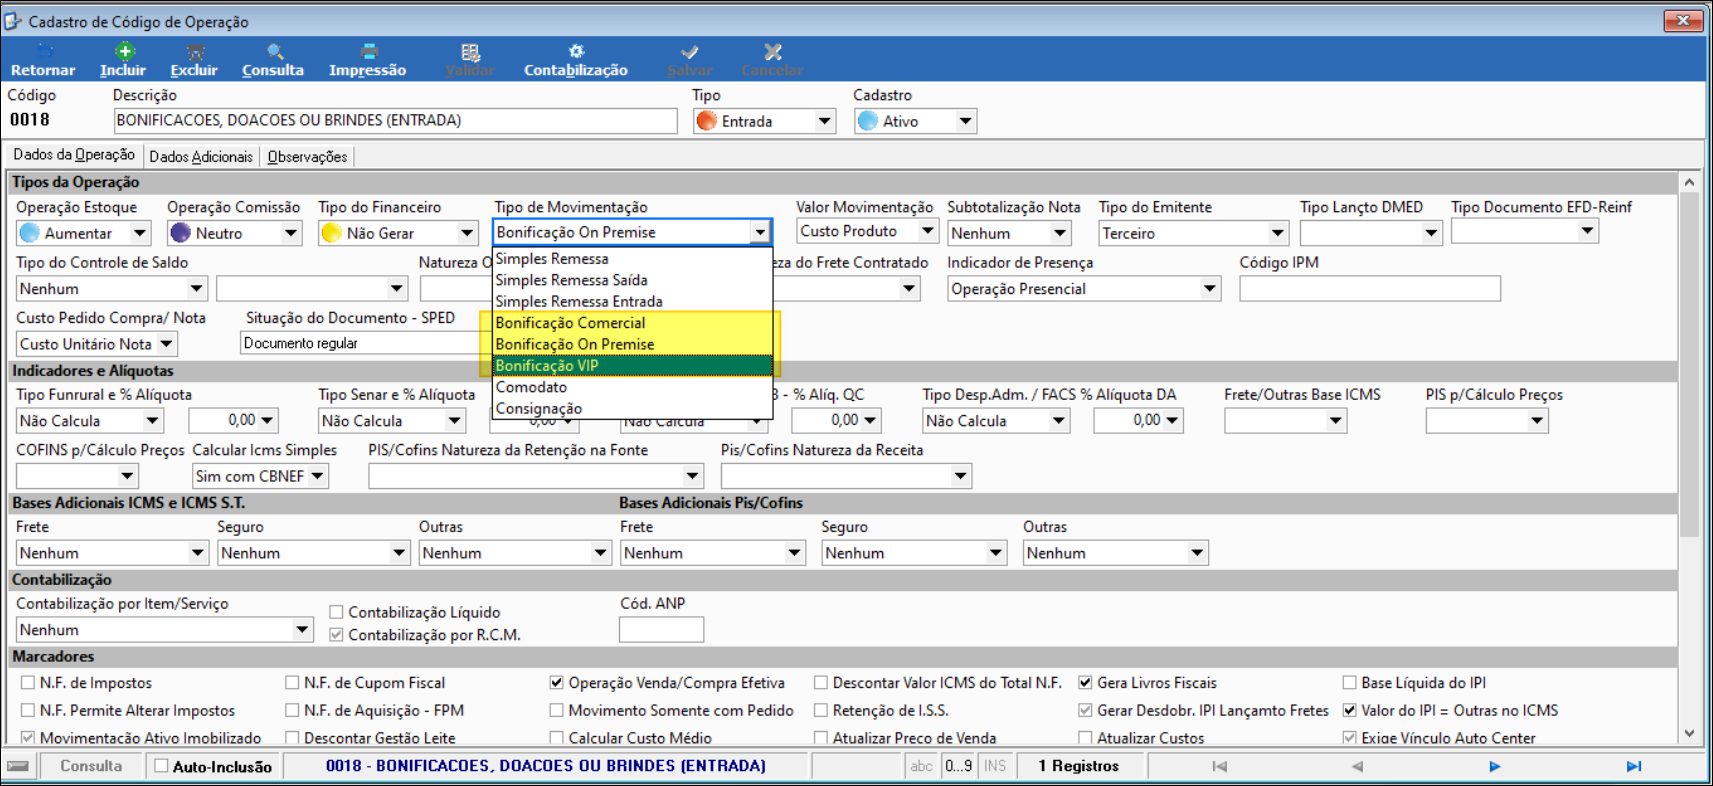1713x786 pixels.
Task: Click the Excluir toolbar icon
Action: (x=195, y=52)
